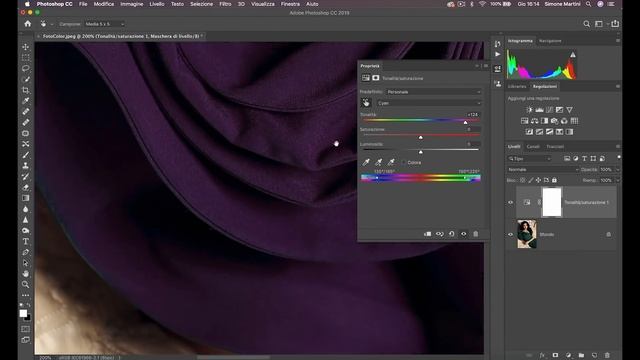Open the Livelli panel menu
Image resolution: width=640 pixels, height=360 pixels.
click(x=618, y=147)
